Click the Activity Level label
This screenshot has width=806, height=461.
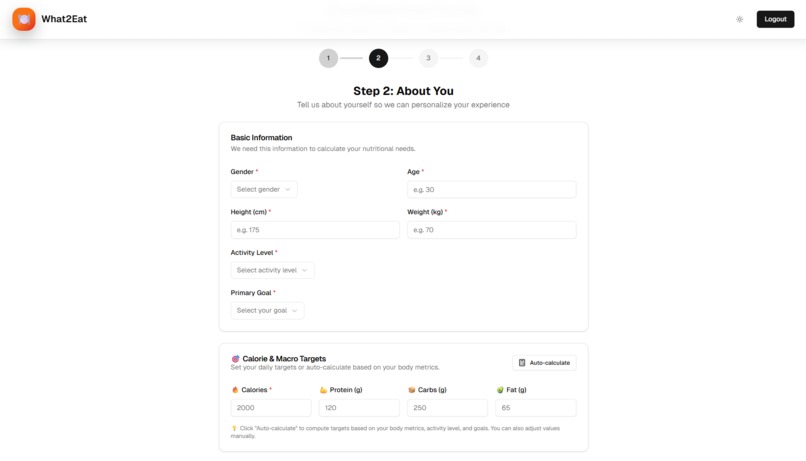pos(252,252)
